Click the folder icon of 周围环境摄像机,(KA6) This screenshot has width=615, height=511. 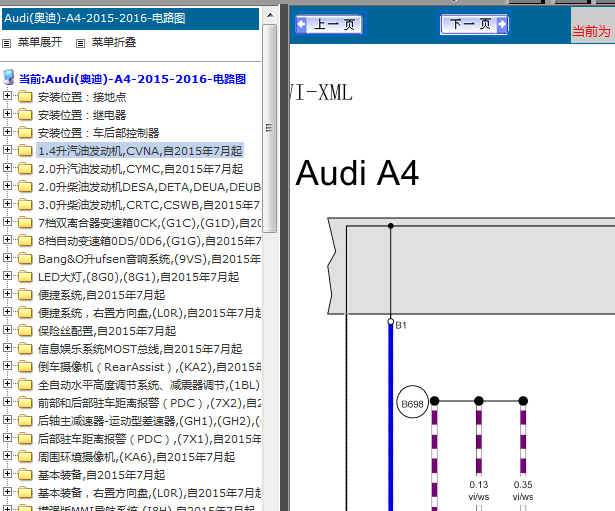point(25,457)
